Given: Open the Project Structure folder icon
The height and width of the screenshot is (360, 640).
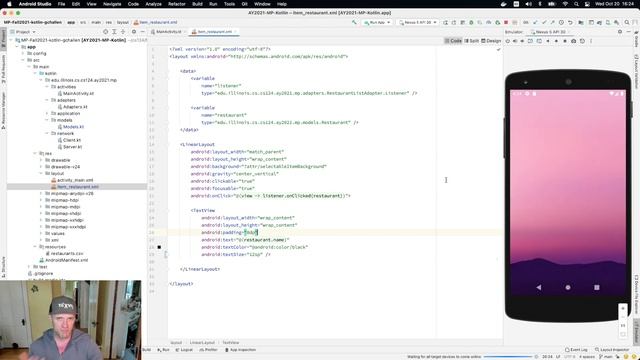Looking at the screenshot, I should click(x=581, y=22).
